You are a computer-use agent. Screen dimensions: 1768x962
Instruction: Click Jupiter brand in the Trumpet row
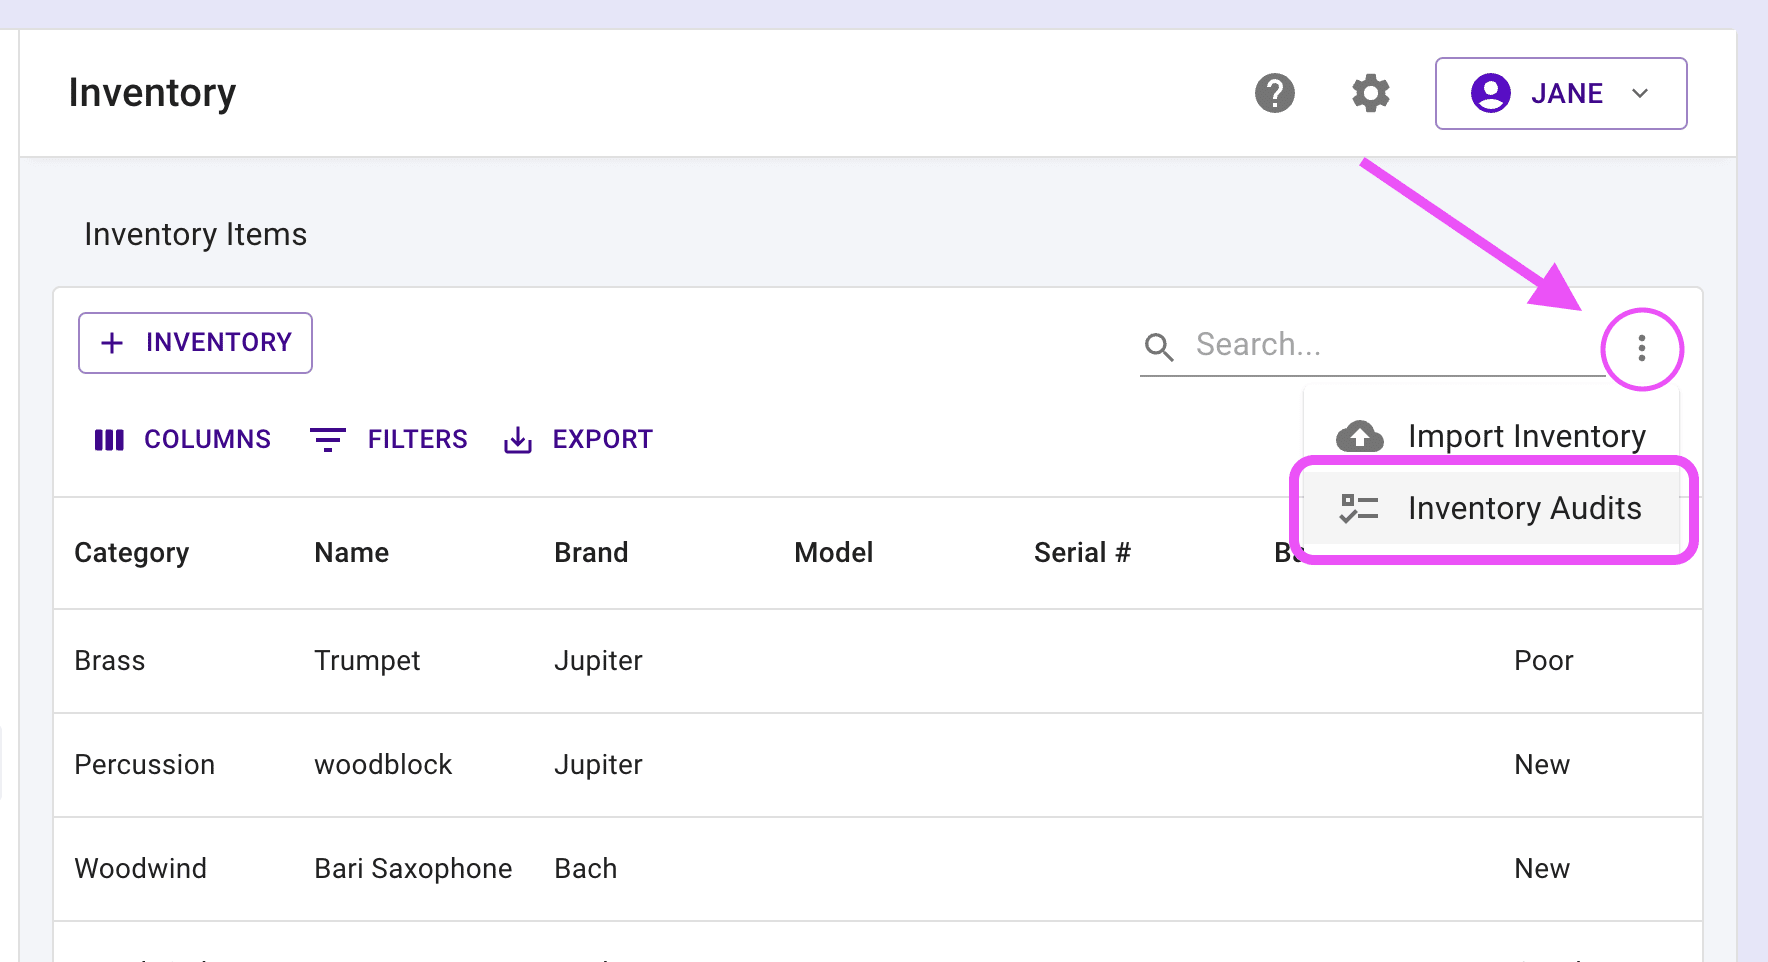tap(599, 661)
